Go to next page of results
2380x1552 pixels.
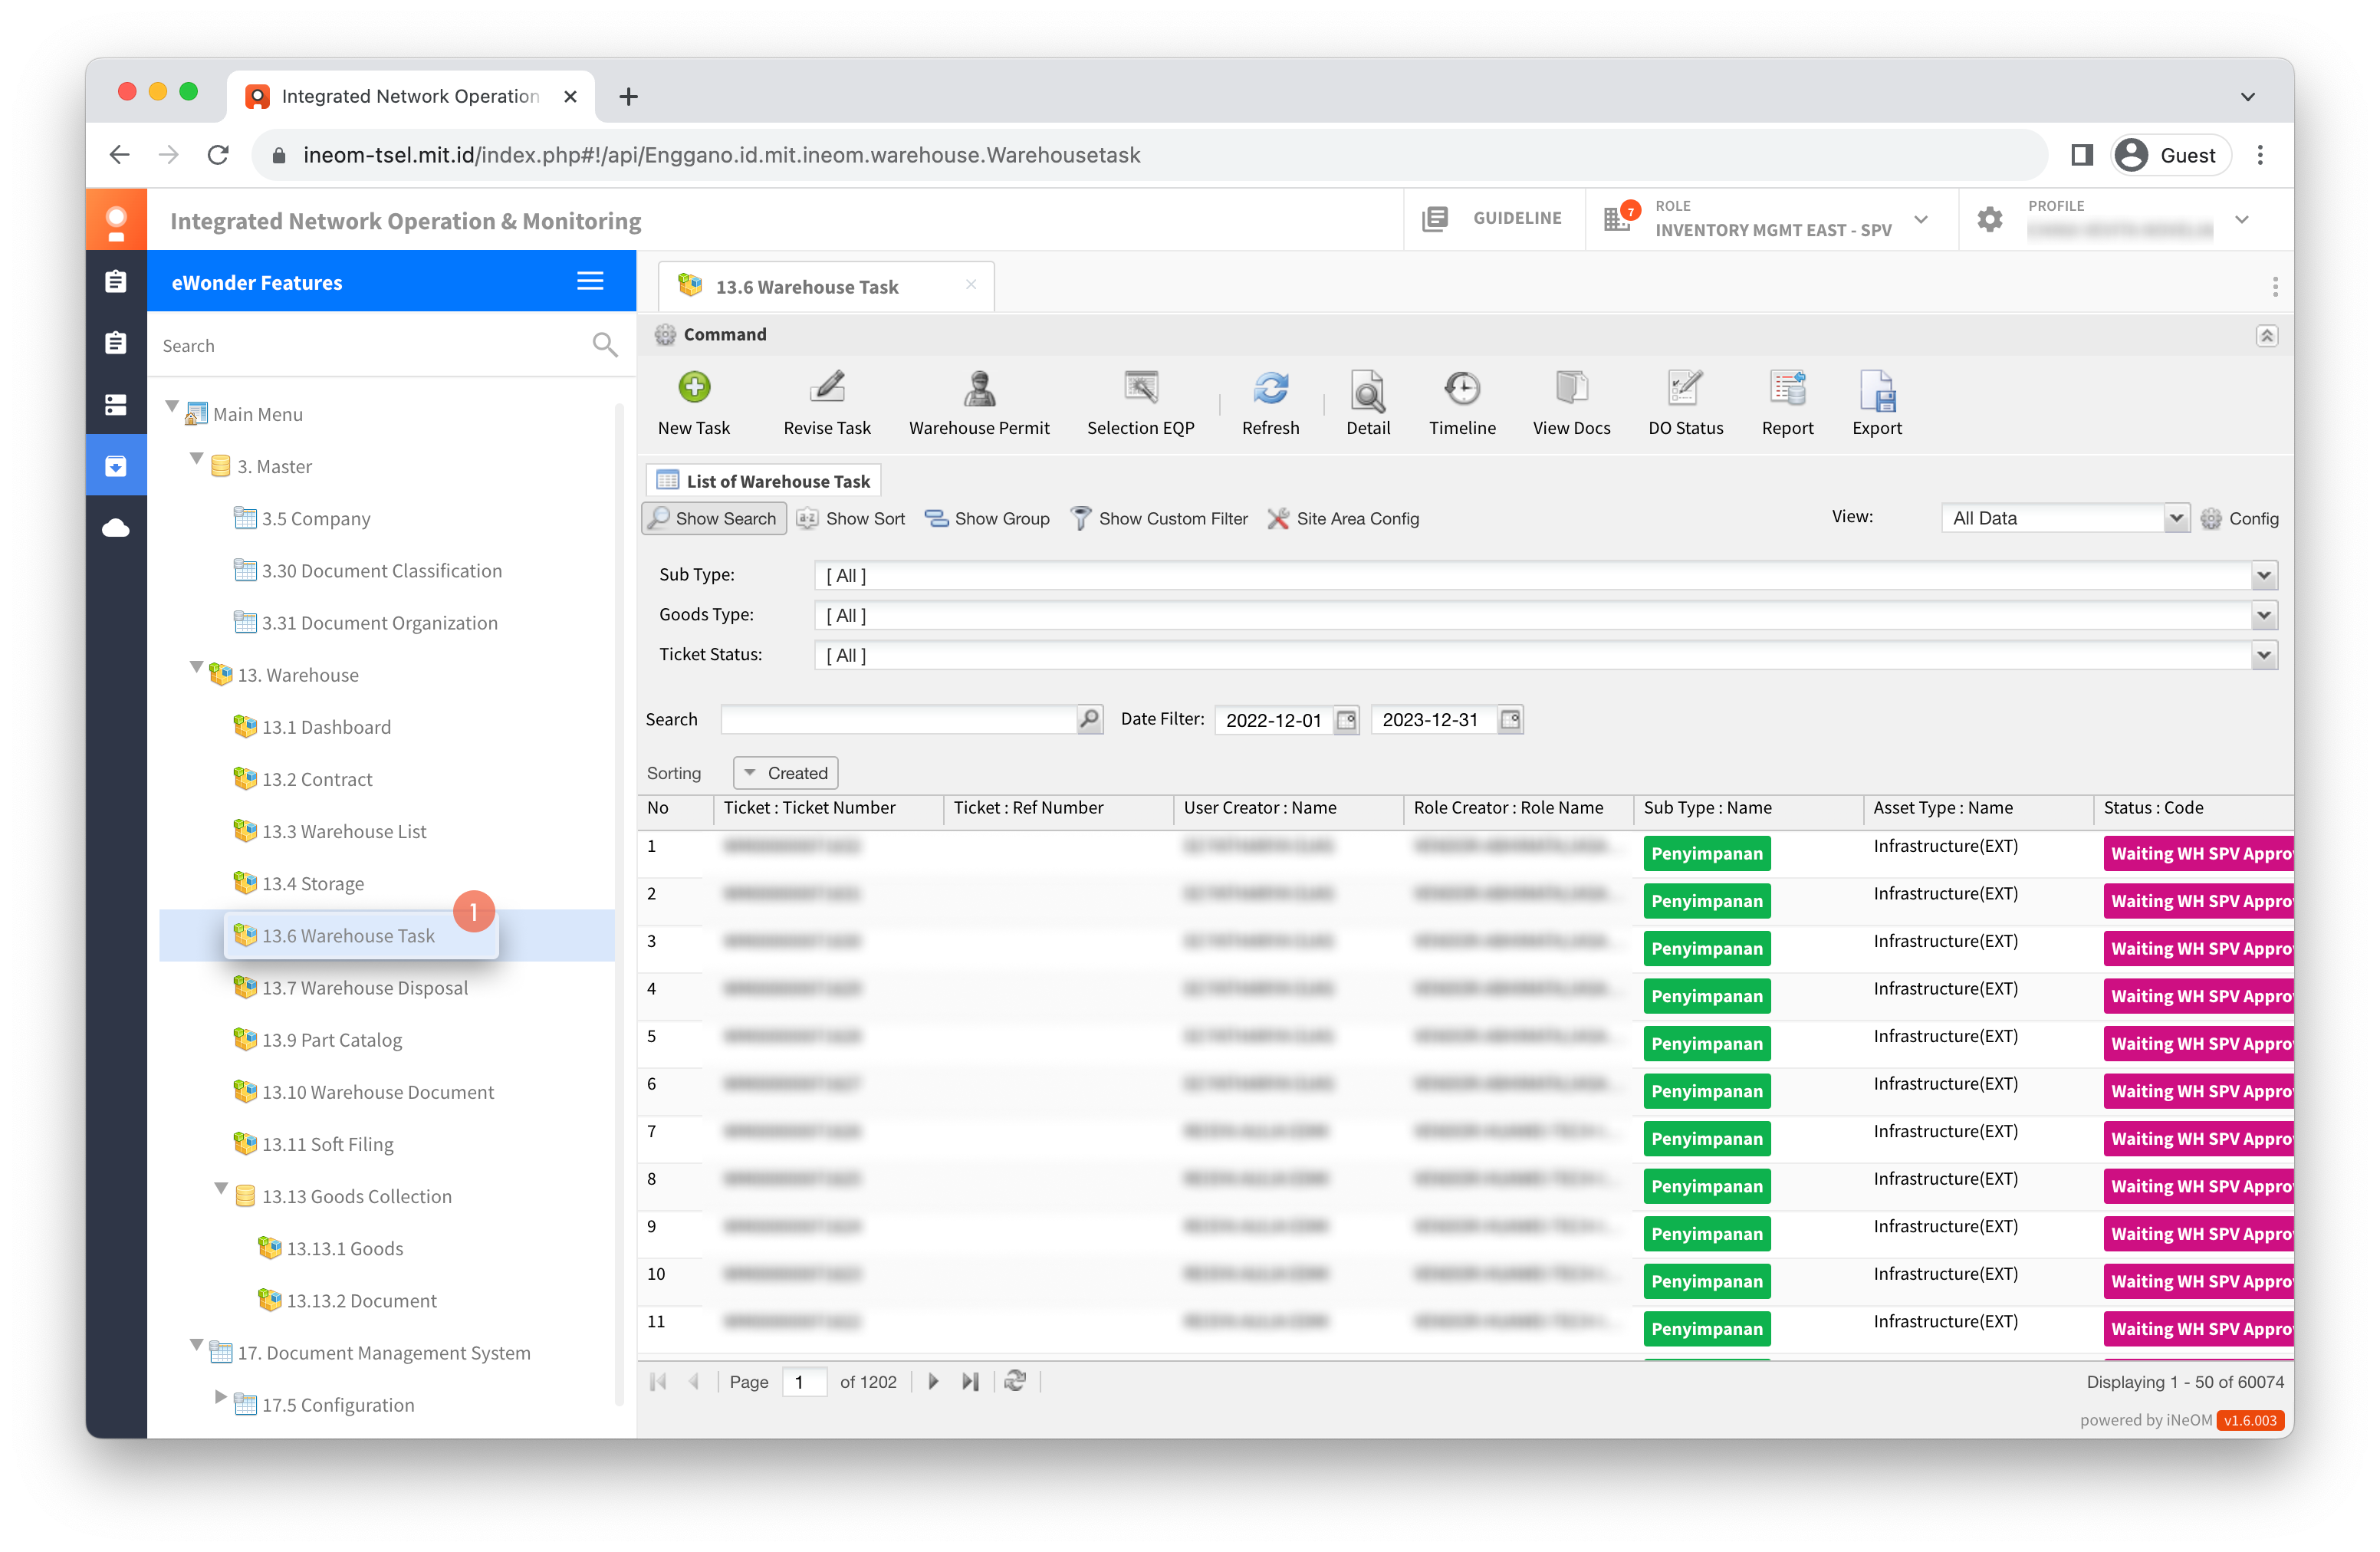click(933, 1382)
